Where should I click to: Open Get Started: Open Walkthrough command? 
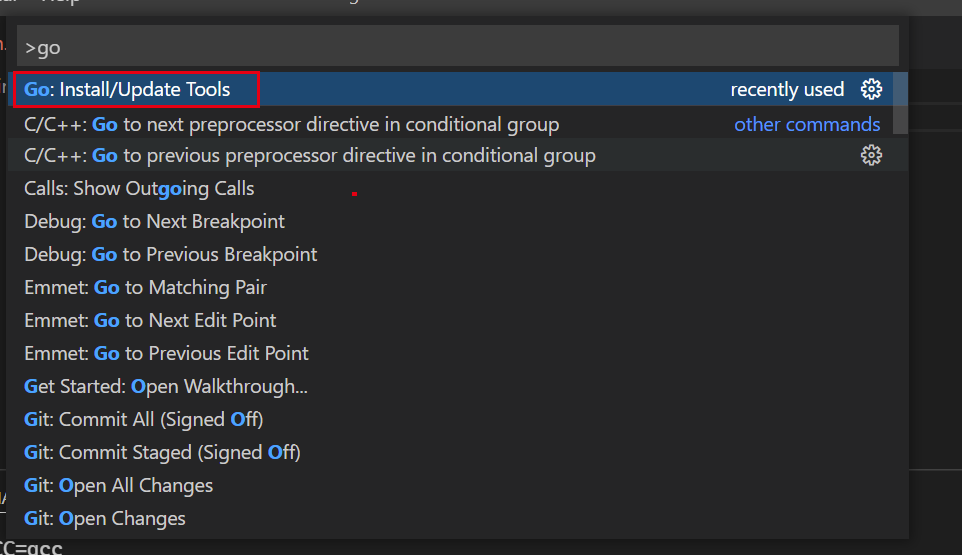click(166, 387)
